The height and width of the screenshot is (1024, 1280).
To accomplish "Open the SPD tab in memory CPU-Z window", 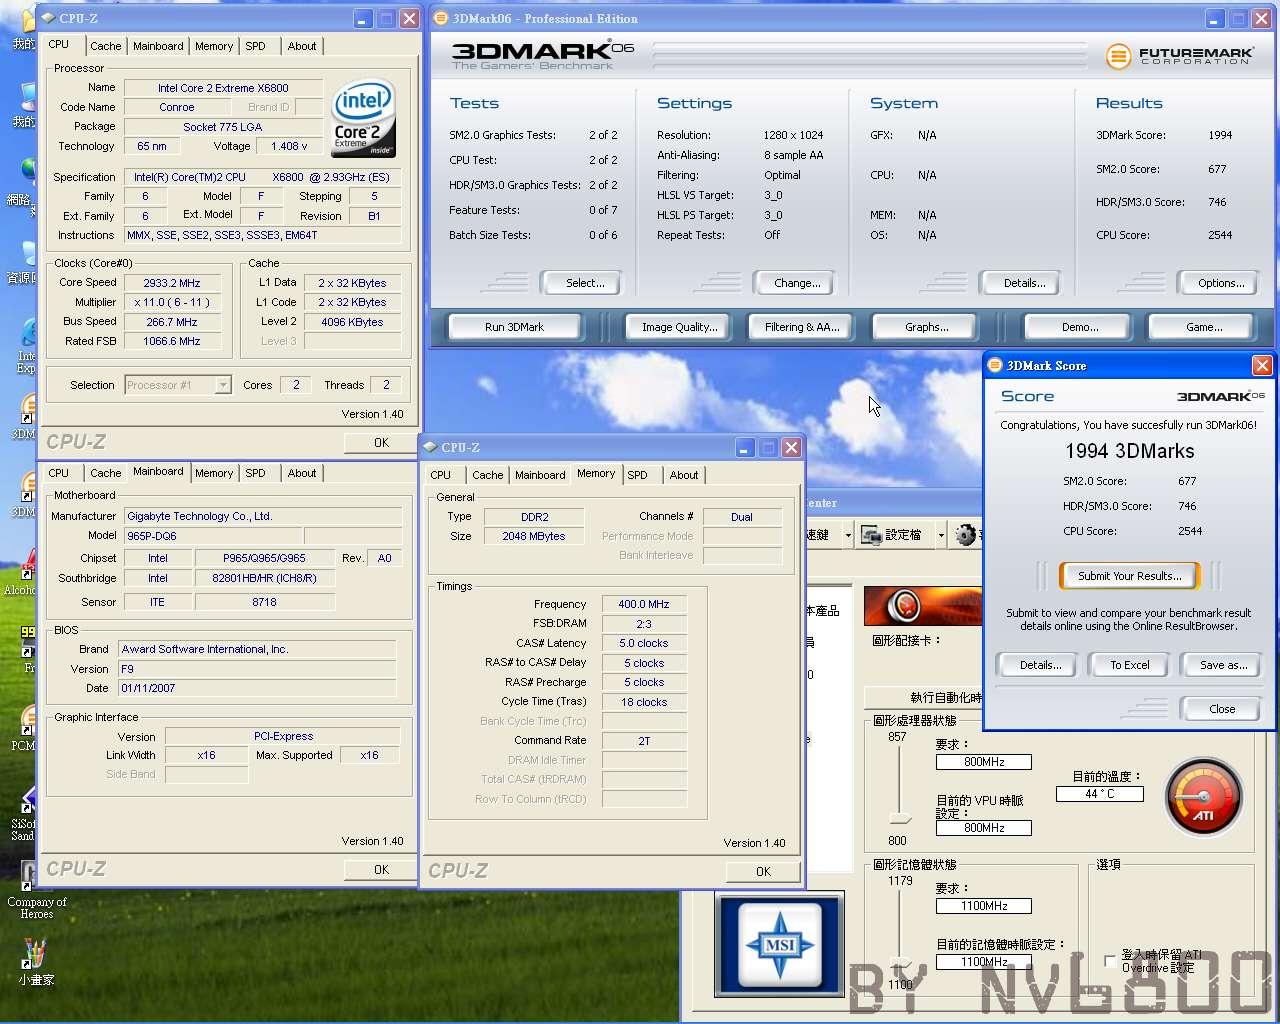I will tap(637, 475).
